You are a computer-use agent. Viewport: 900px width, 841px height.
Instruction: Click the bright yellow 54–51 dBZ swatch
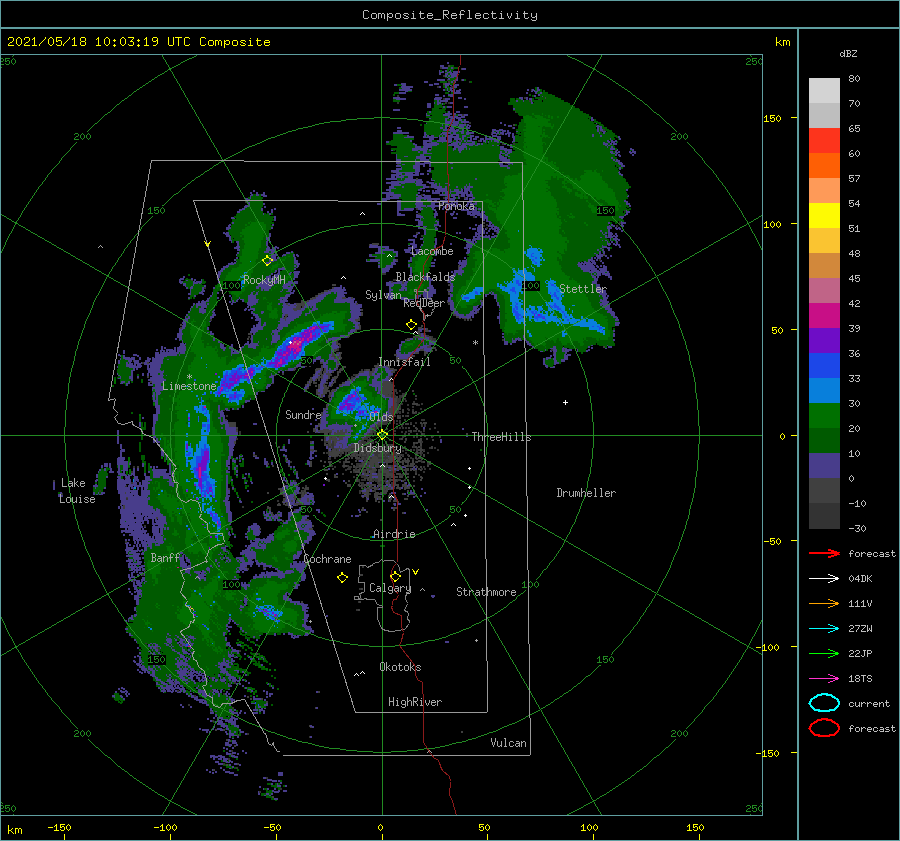tap(824, 216)
